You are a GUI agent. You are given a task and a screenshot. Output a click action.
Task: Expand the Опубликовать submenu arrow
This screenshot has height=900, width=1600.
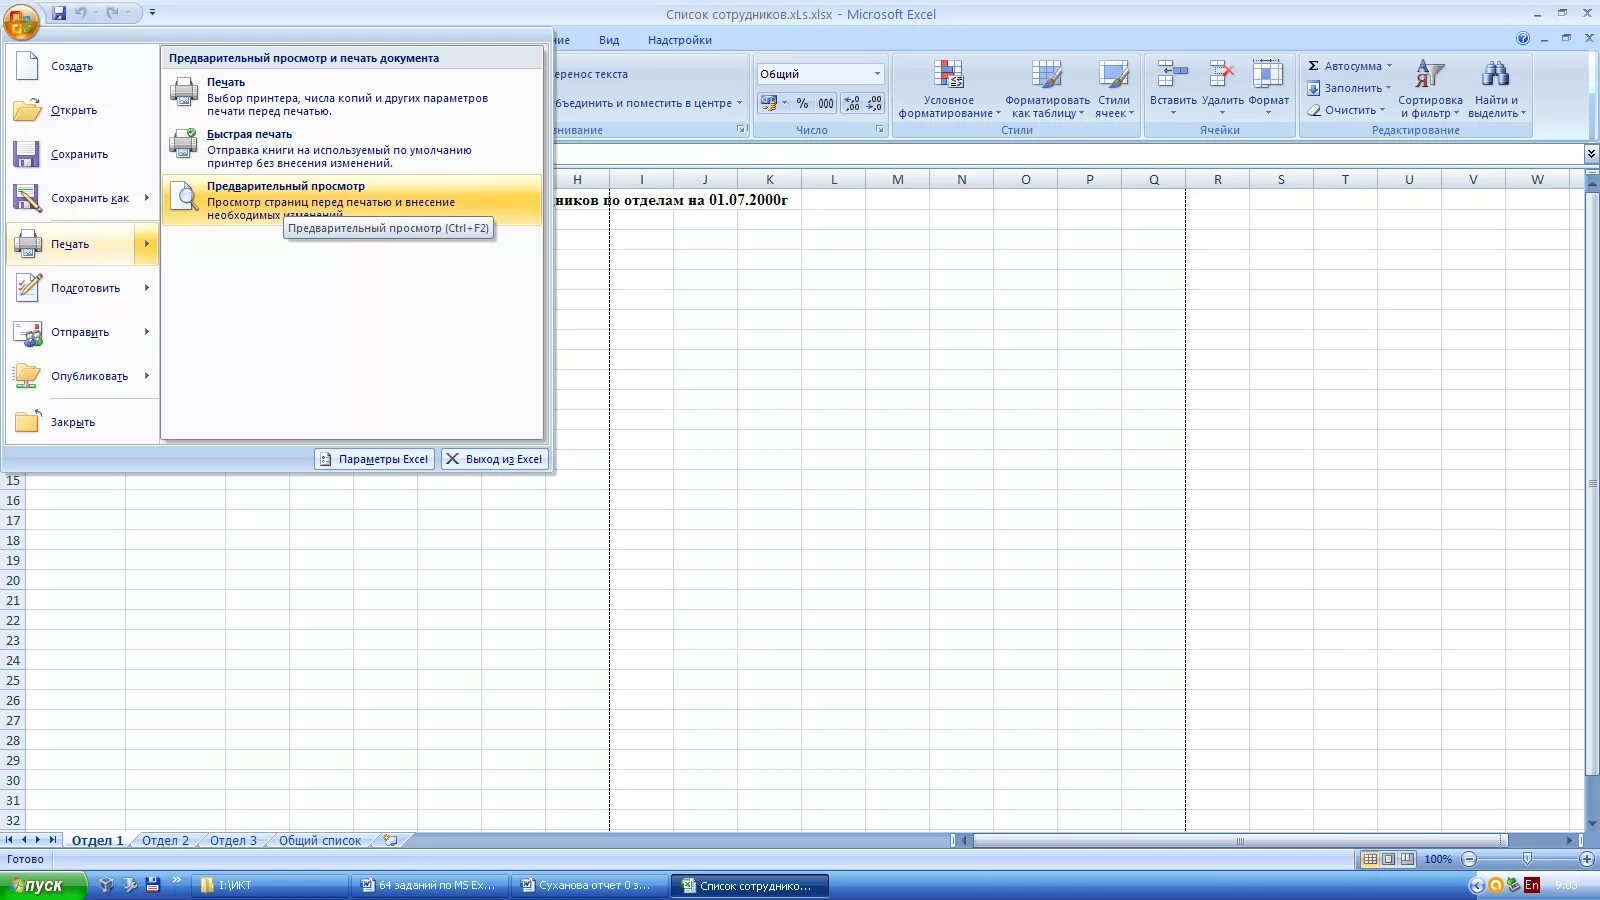point(147,376)
